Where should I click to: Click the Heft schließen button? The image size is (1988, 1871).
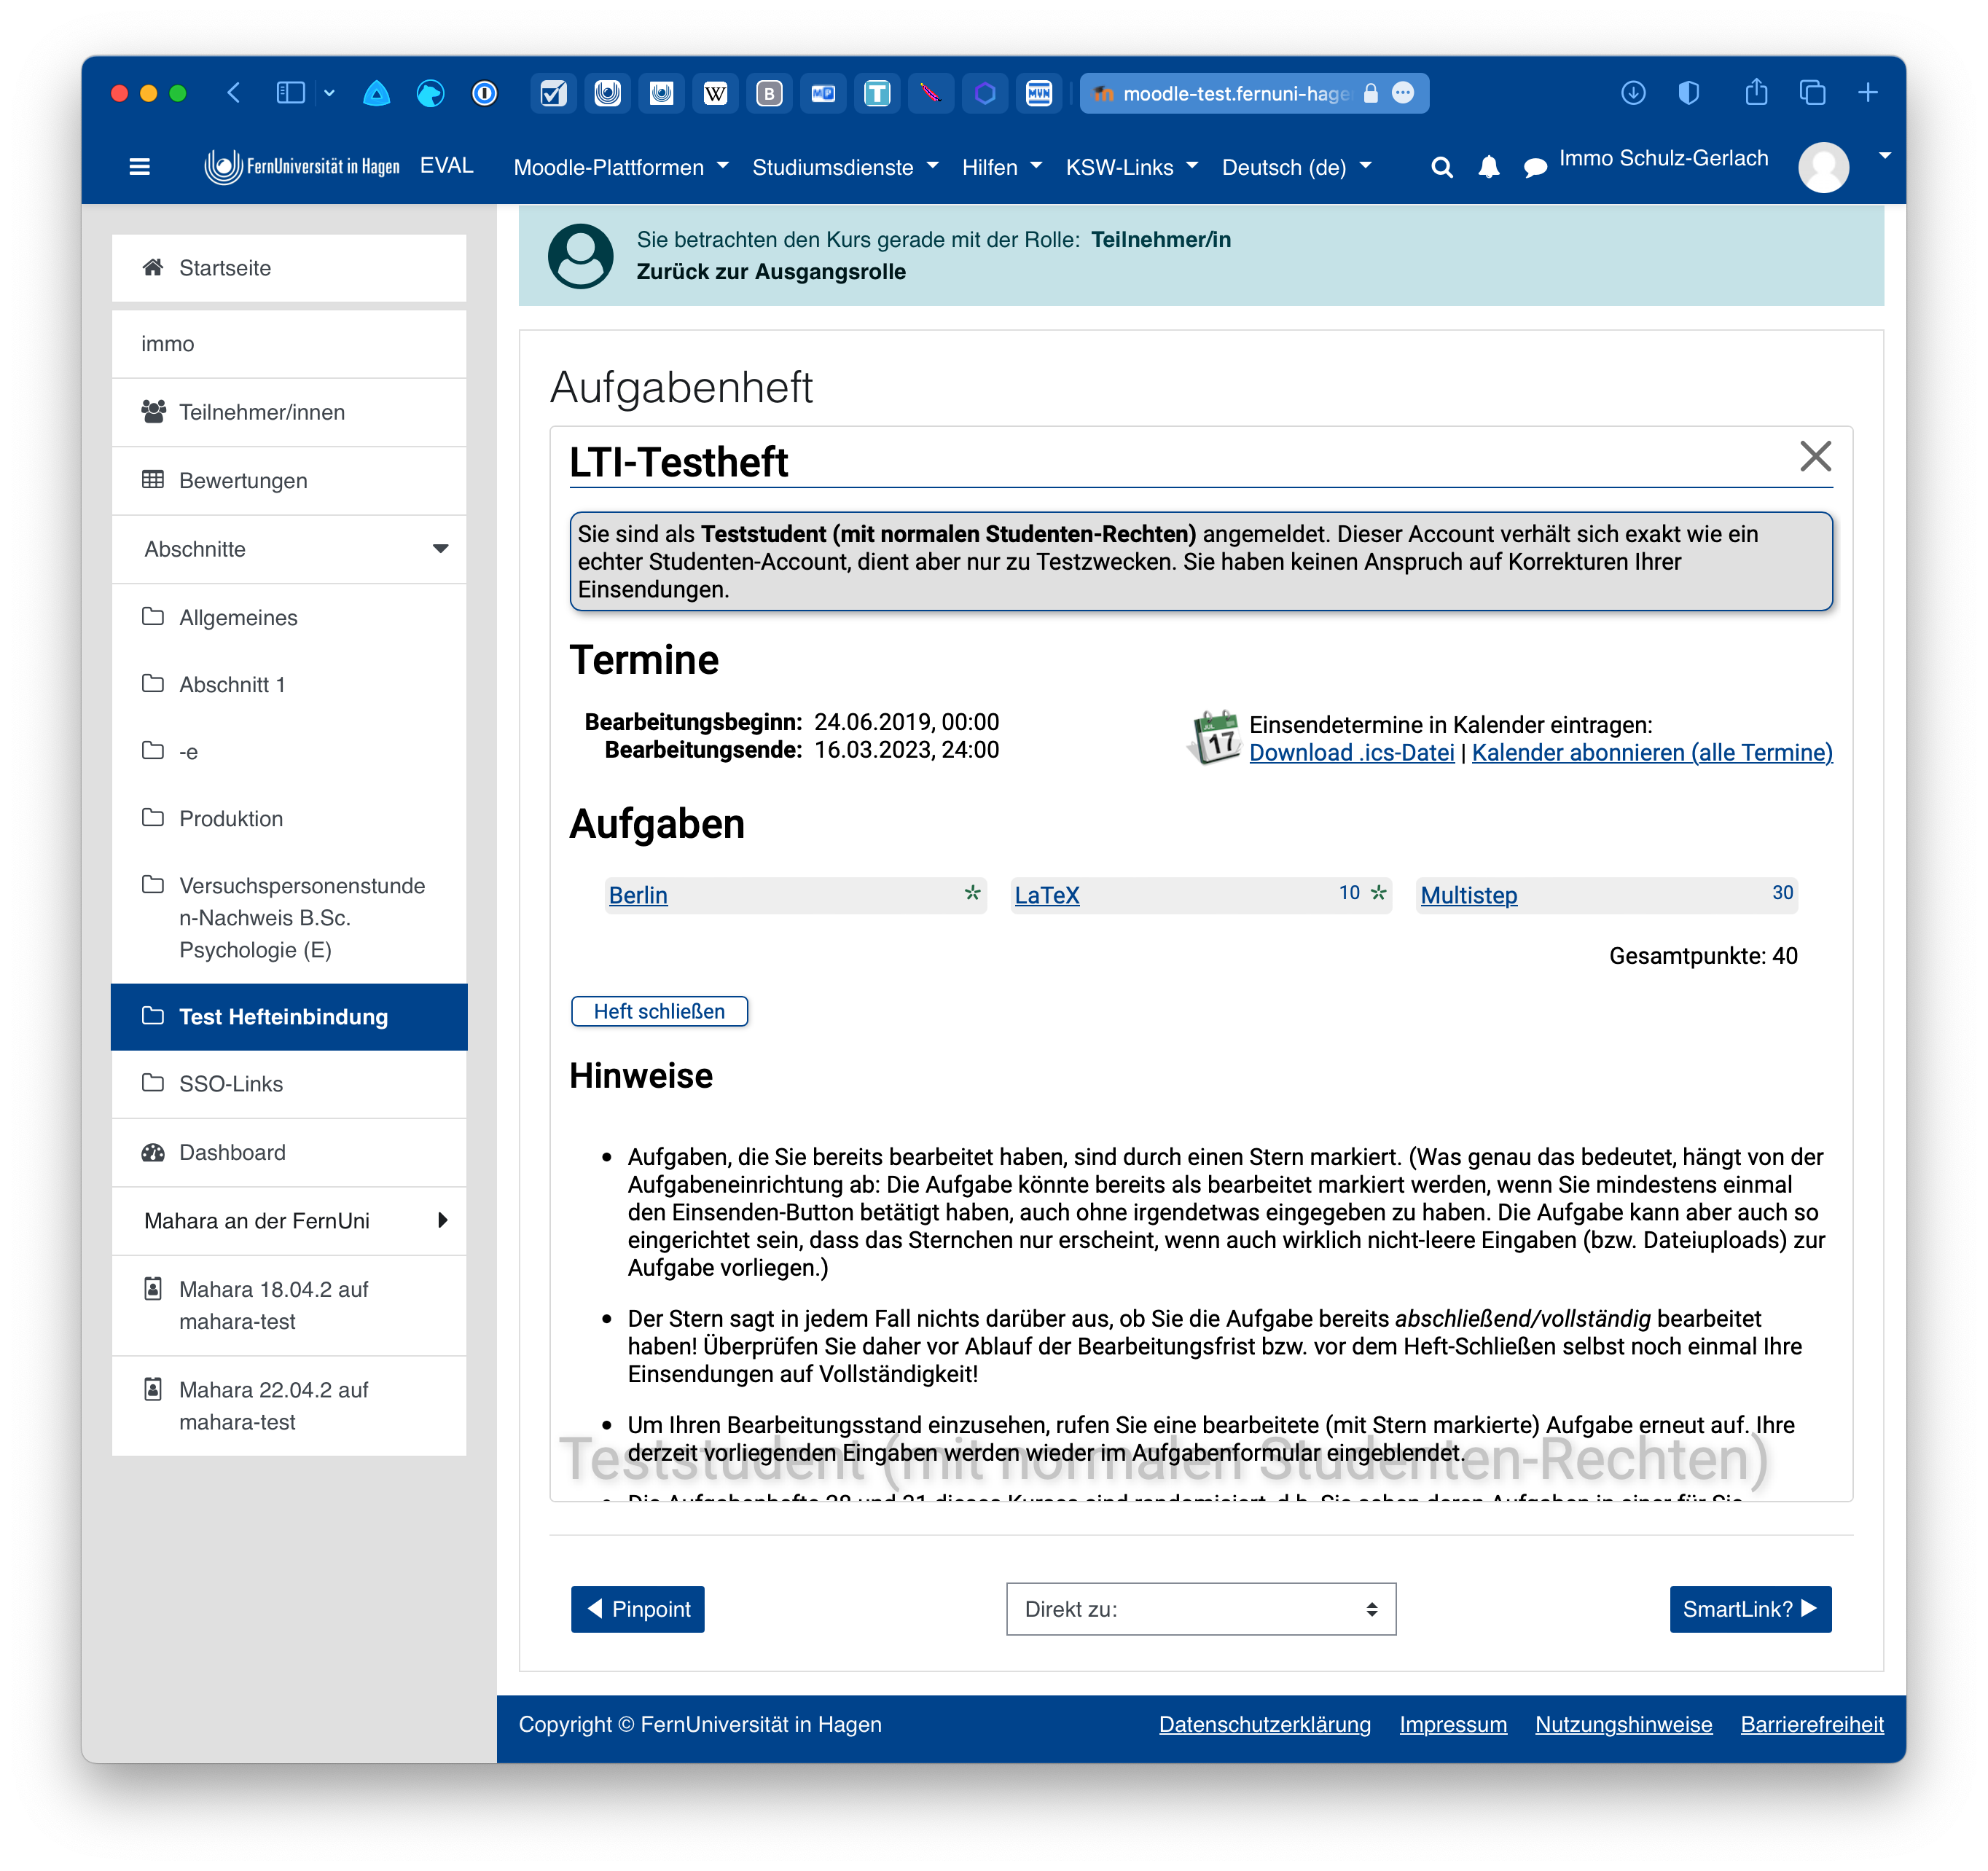(x=659, y=1011)
